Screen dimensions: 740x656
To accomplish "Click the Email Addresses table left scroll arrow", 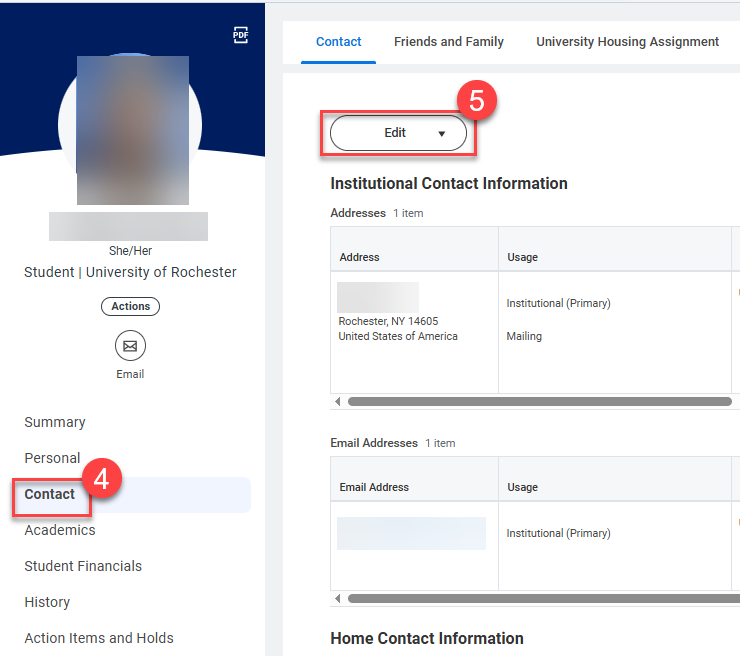I will tap(337, 598).
